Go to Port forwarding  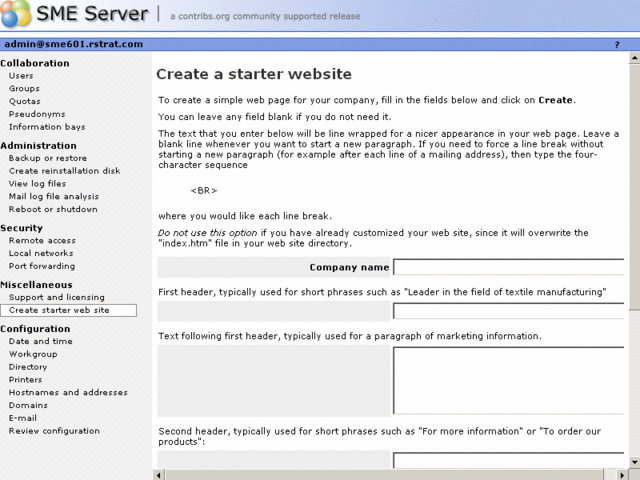(42, 266)
